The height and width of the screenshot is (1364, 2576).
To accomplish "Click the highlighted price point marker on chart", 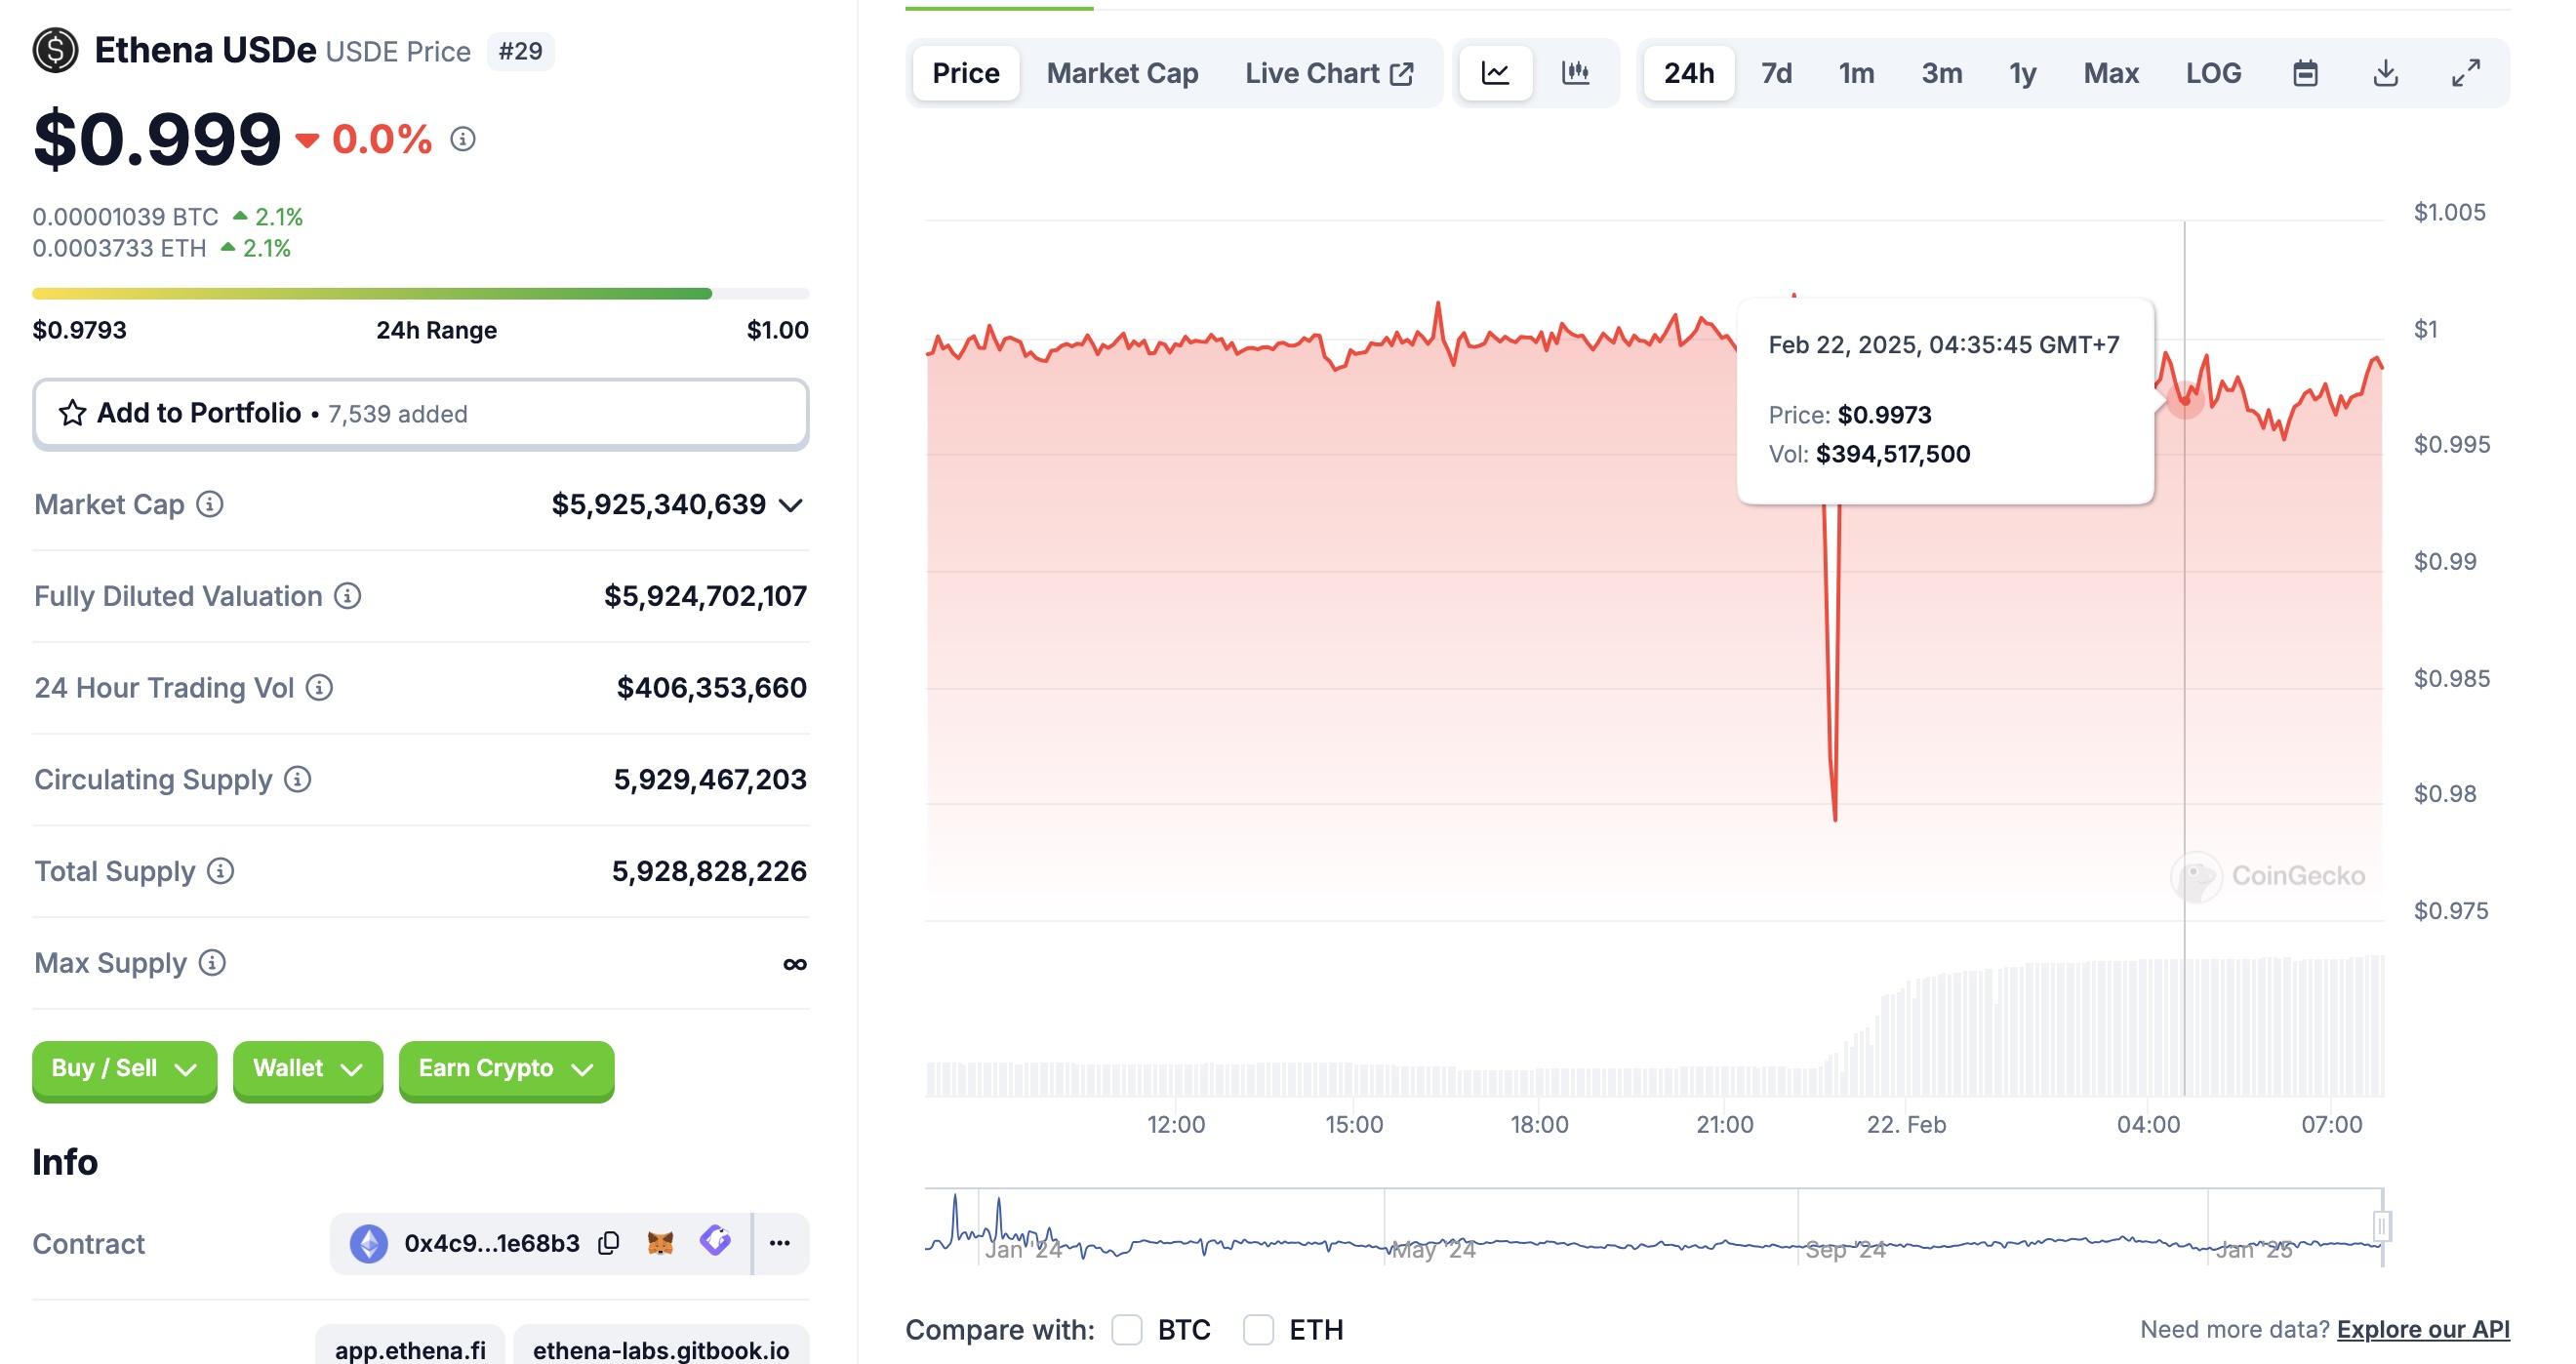I will click(x=2186, y=400).
